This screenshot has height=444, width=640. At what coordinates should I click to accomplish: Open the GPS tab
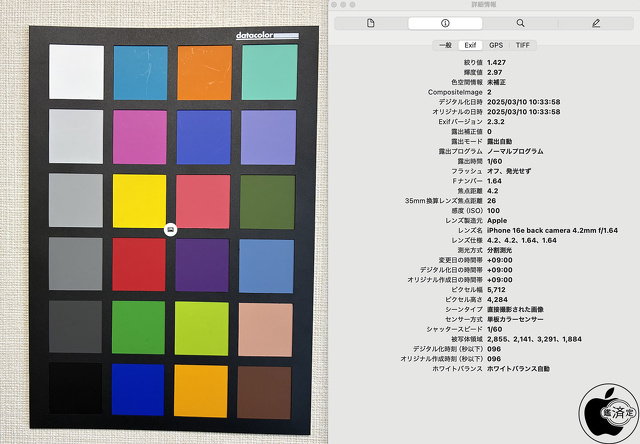[x=497, y=45]
